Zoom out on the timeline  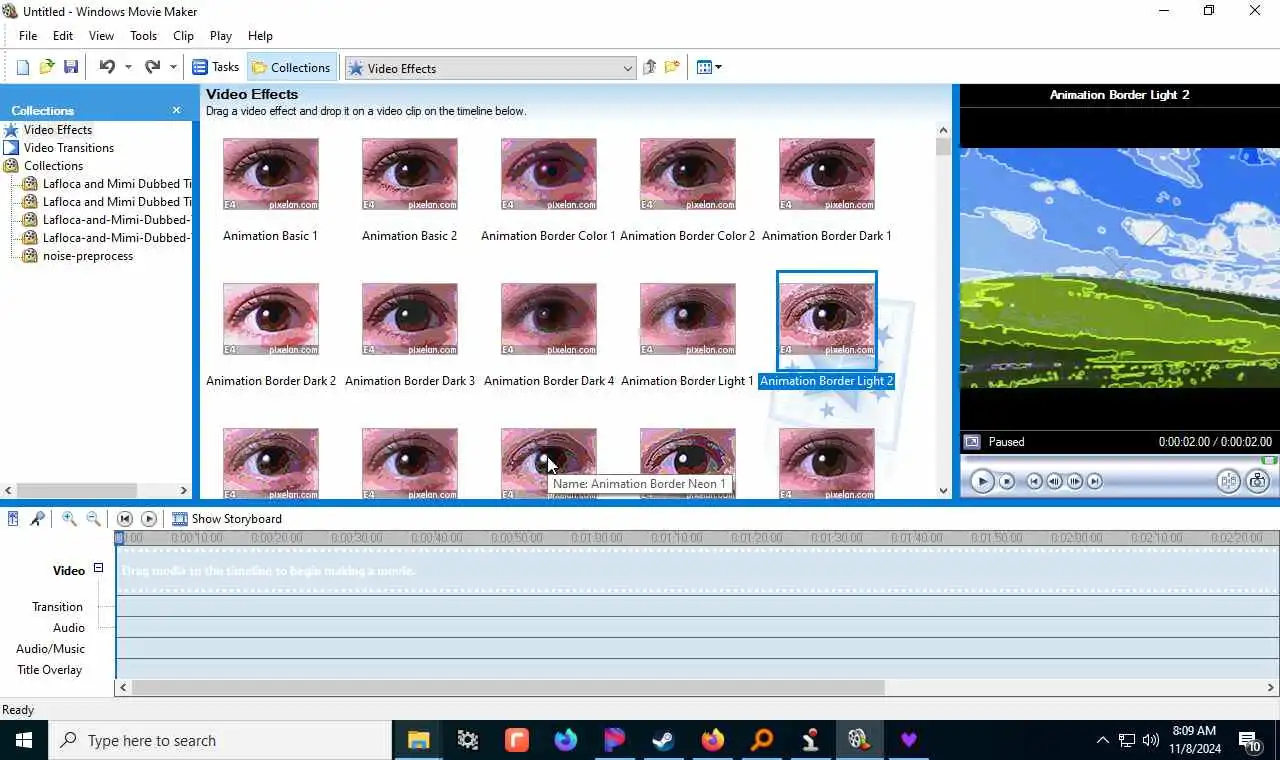point(93,518)
